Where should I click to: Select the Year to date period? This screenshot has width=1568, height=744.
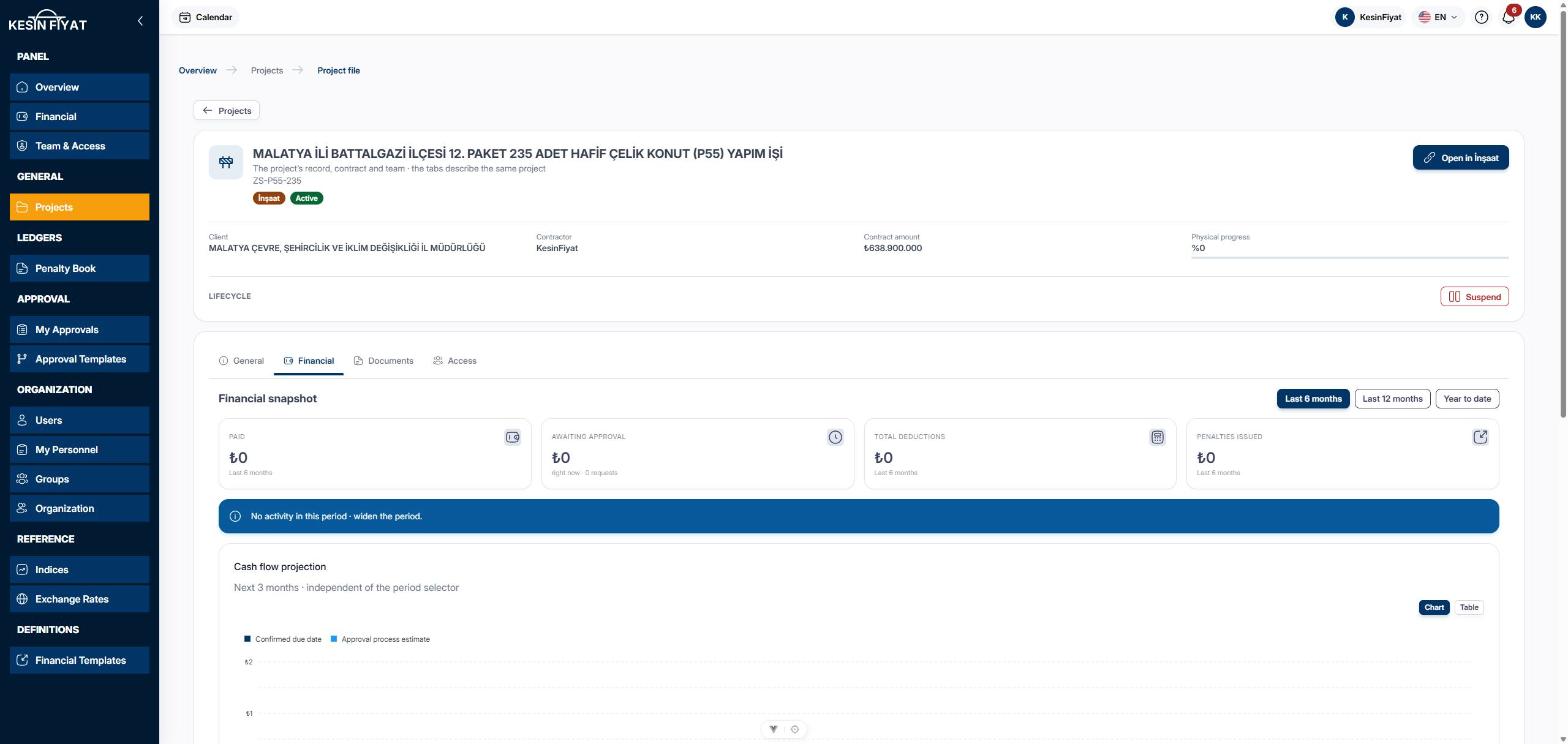coord(1467,399)
